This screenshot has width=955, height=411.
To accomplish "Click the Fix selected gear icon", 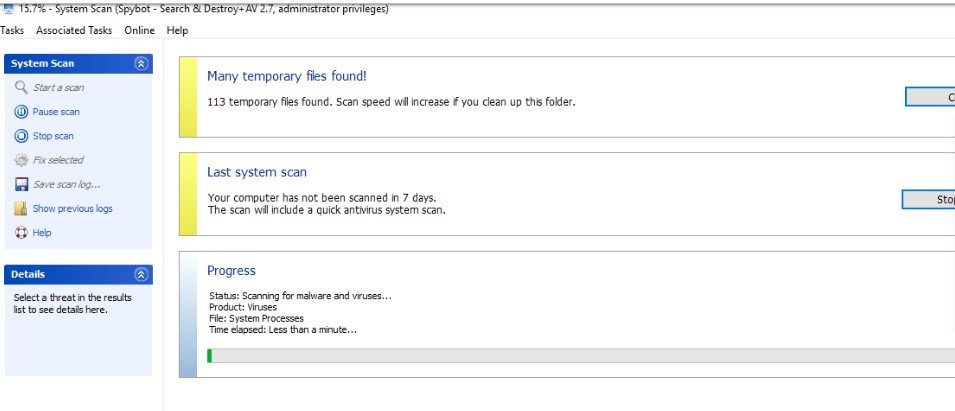I will [21, 160].
